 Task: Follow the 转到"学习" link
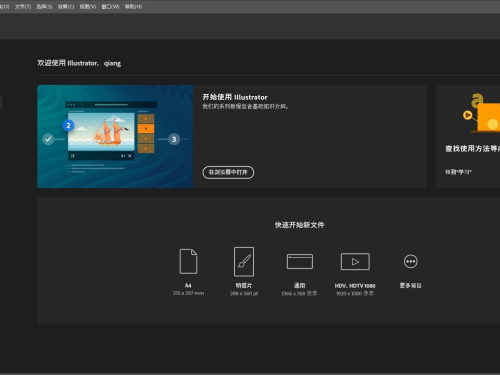point(458,172)
